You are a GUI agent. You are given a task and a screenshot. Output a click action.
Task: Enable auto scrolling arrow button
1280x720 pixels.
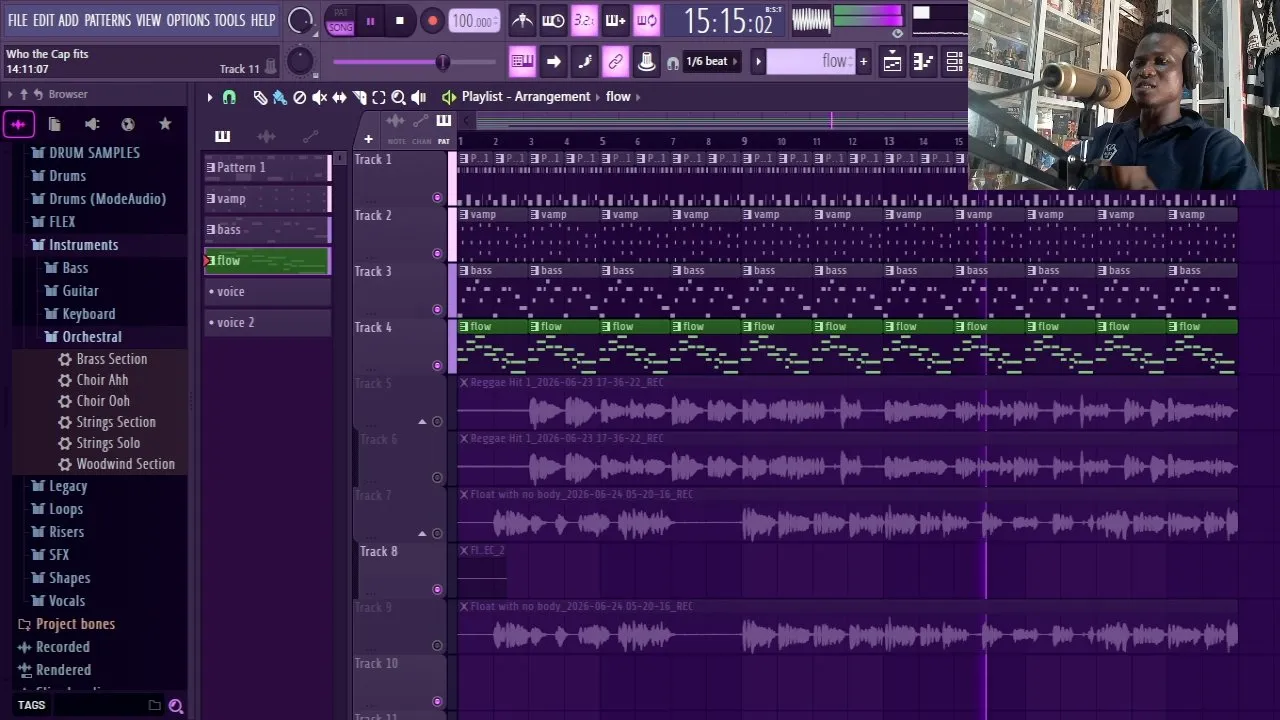(553, 61)
